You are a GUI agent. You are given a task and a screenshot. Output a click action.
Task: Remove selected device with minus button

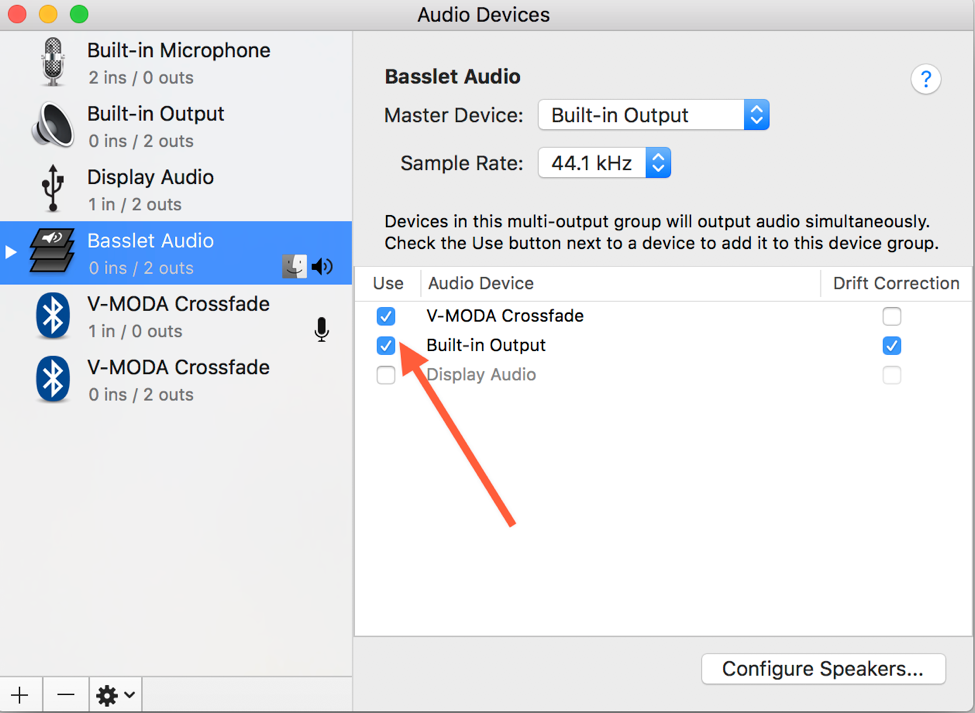pos(66,694)
